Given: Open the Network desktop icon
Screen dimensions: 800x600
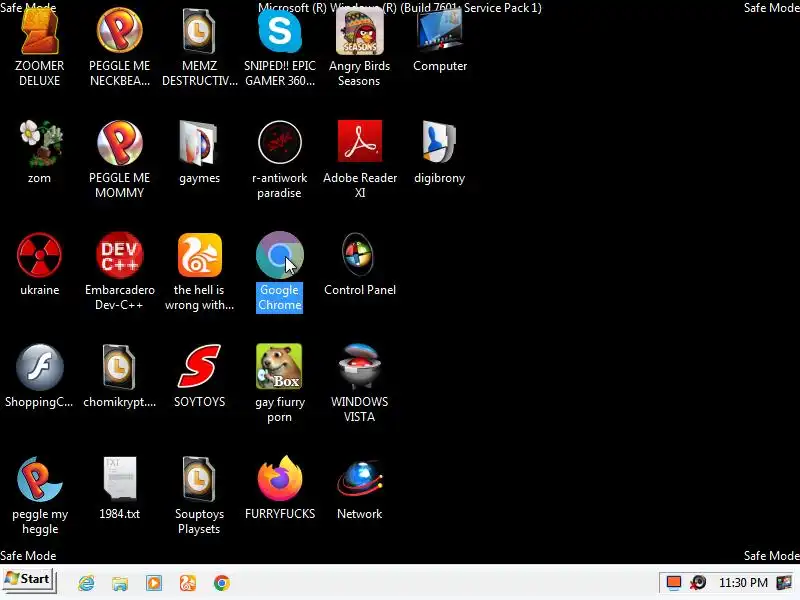Looking at the screenshot, I should coord(360,480).
